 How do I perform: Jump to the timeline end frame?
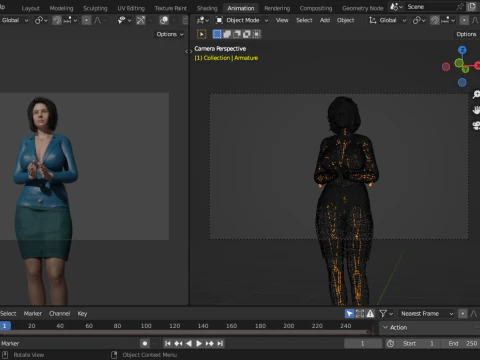[x=220, y=343]
